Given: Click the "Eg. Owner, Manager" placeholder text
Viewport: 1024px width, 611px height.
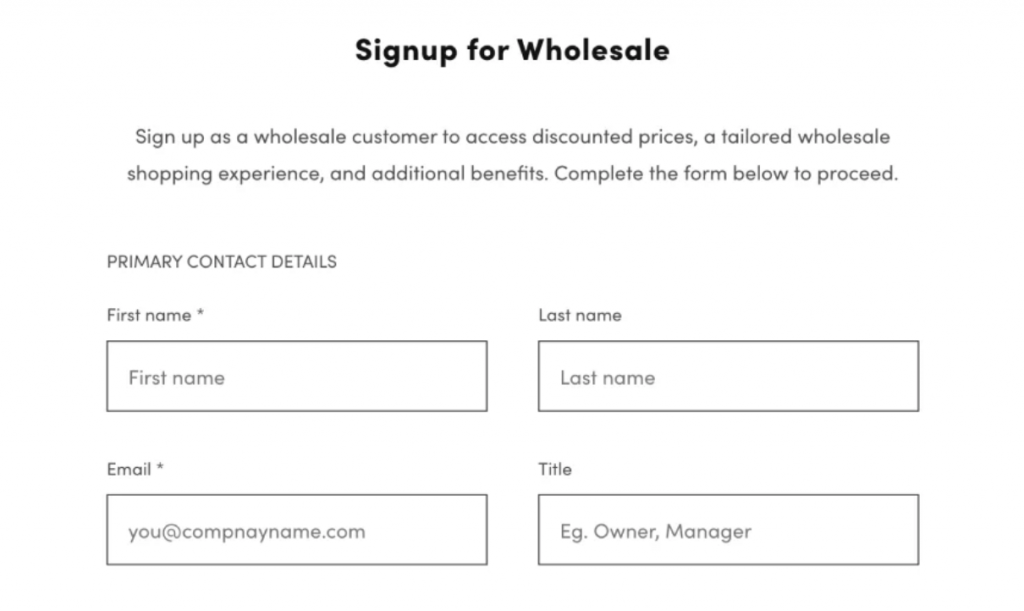Looking at the screenshot, I should pos(655,531).
